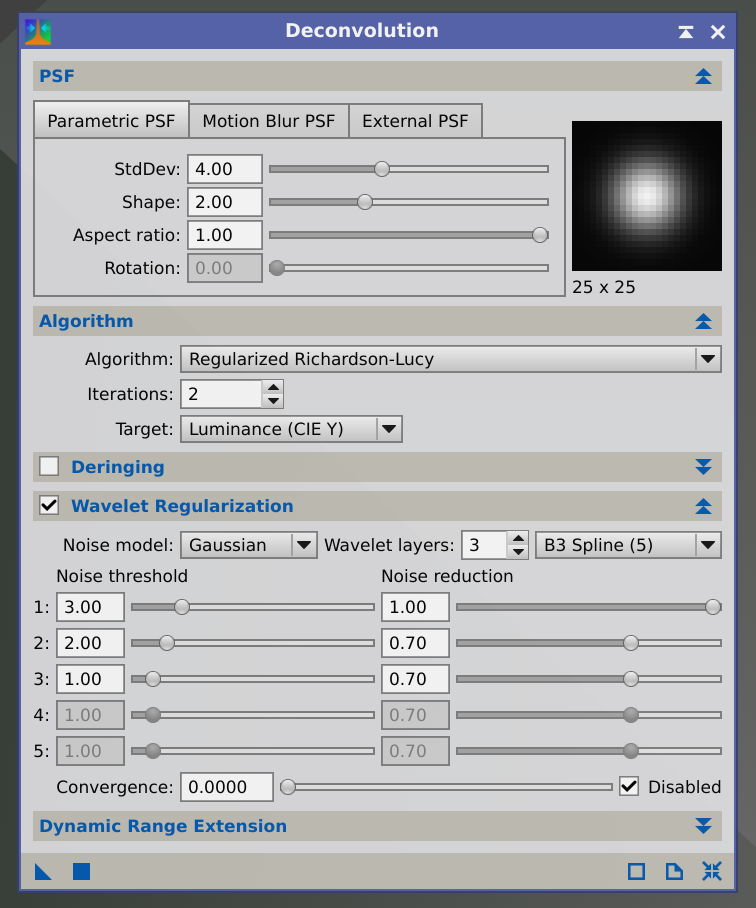Click the Wavelet layers number field
Image resolution: width=756 pixels, height=908 pixels.
(x=485, y=545)
